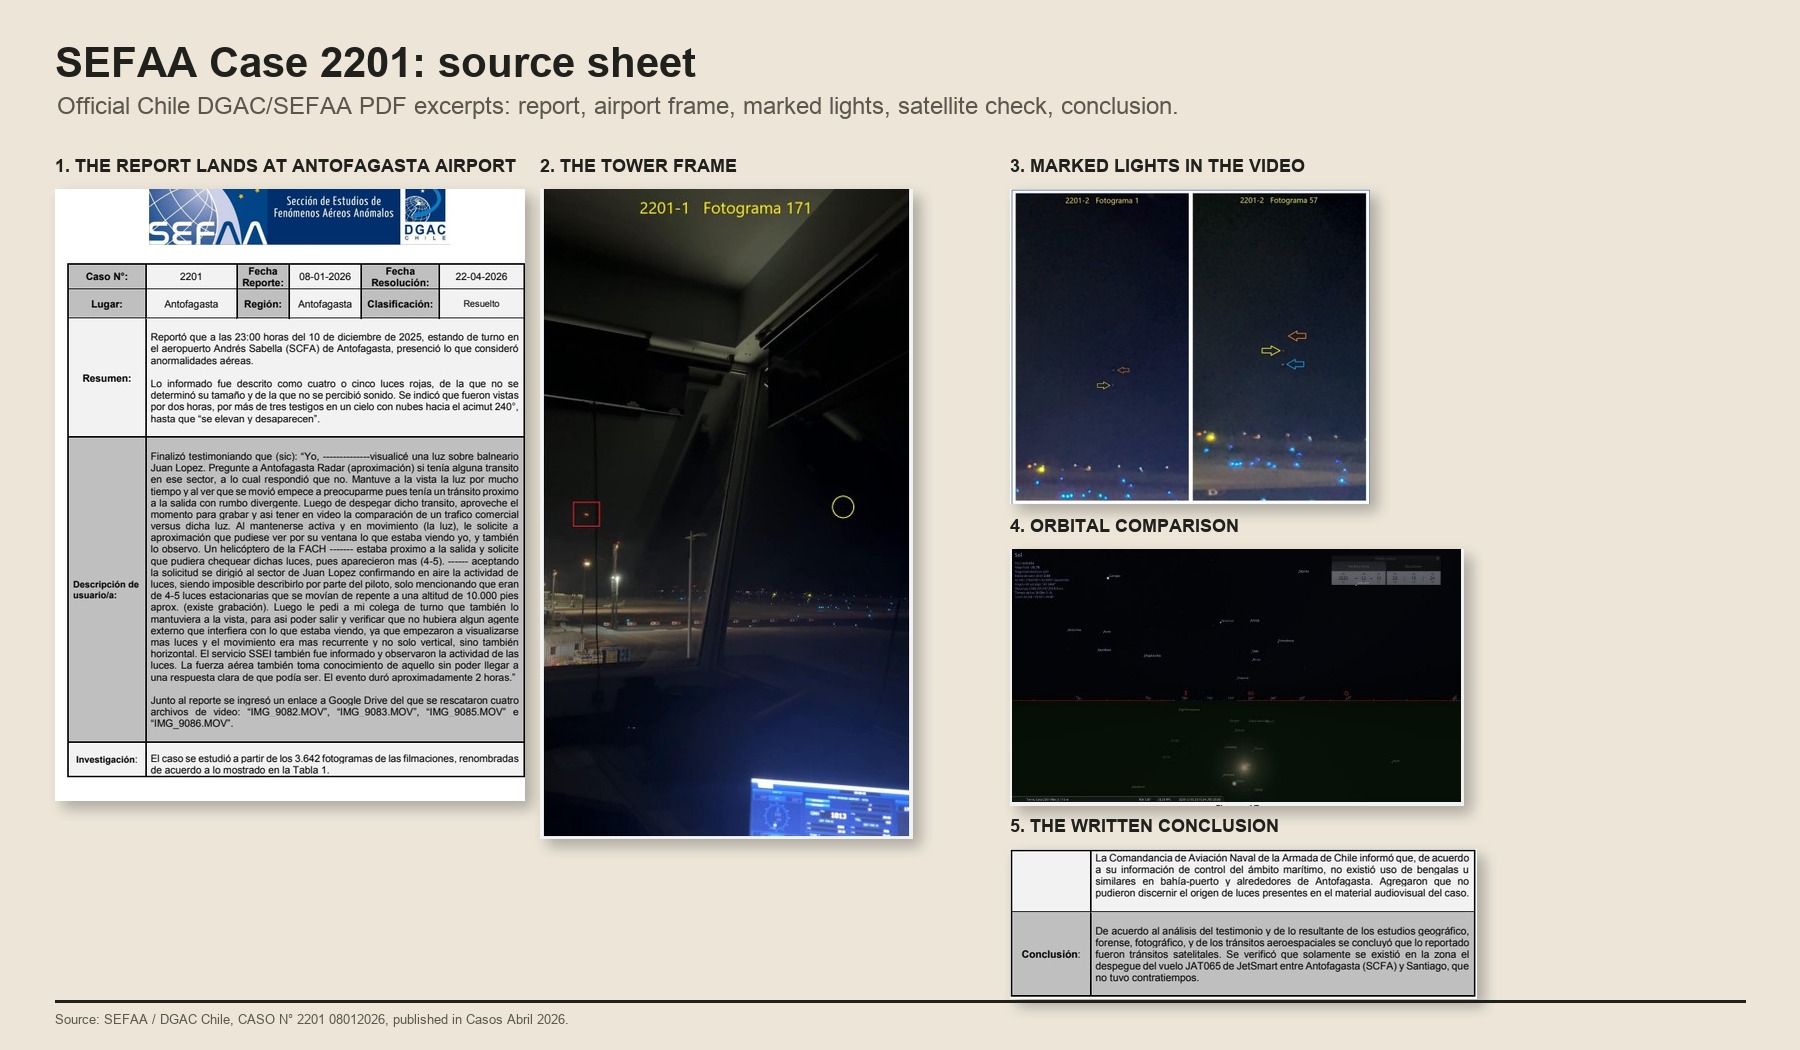
Task: Click the report date '08-01-2026'
Action: click(x=325, y=277)
